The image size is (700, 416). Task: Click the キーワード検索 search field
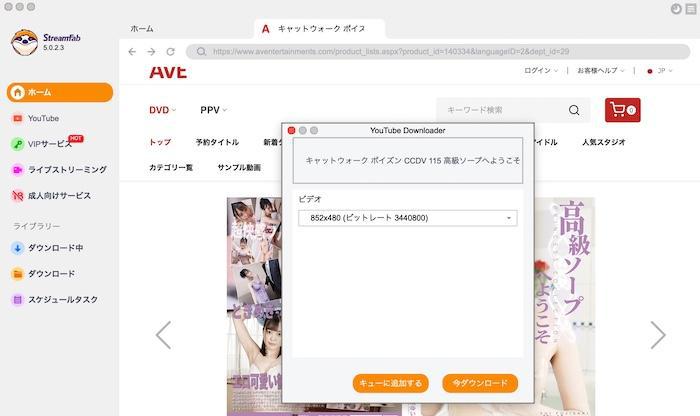click(502, 110)
